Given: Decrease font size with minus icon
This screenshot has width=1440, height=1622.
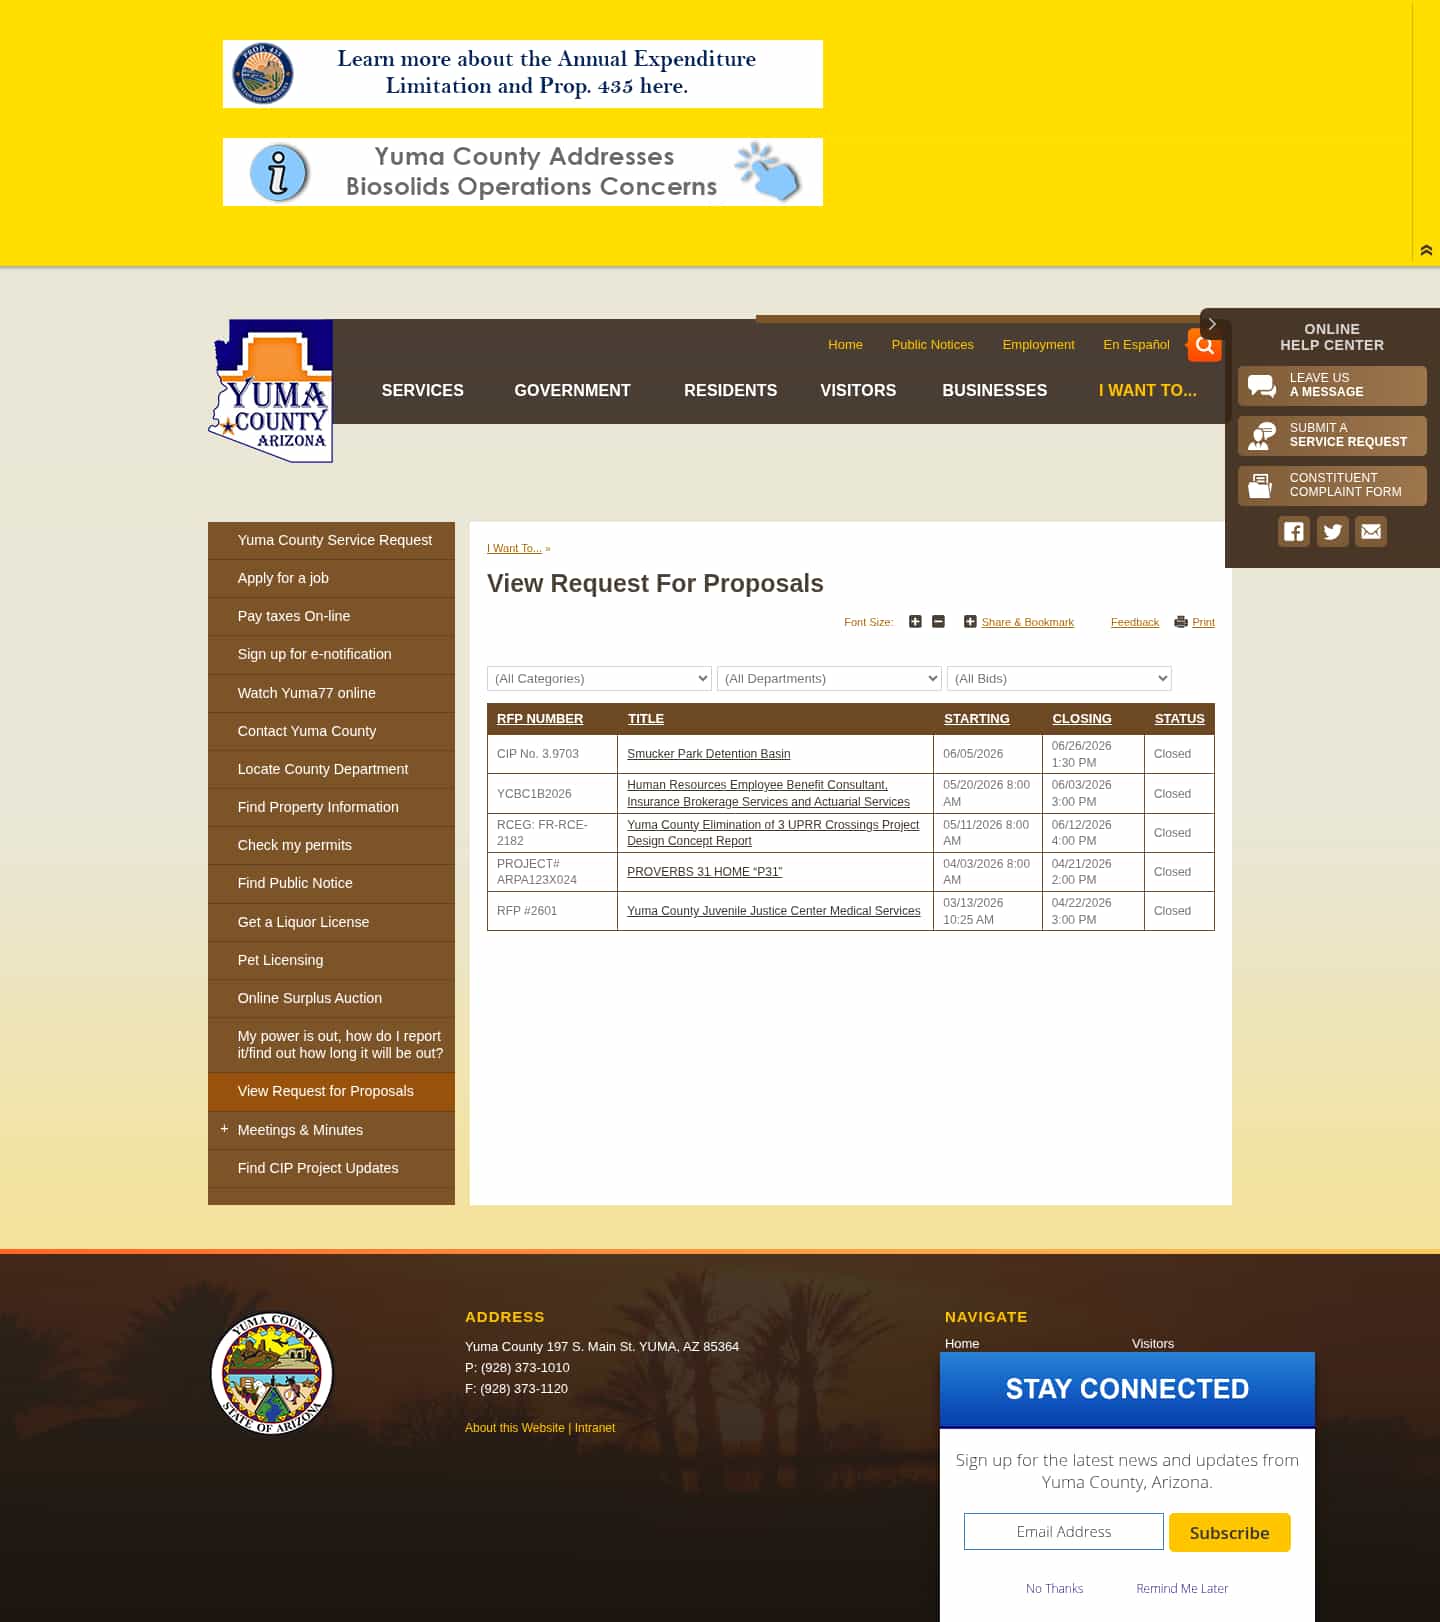Looking at the screenshot, I should point(938,622).
